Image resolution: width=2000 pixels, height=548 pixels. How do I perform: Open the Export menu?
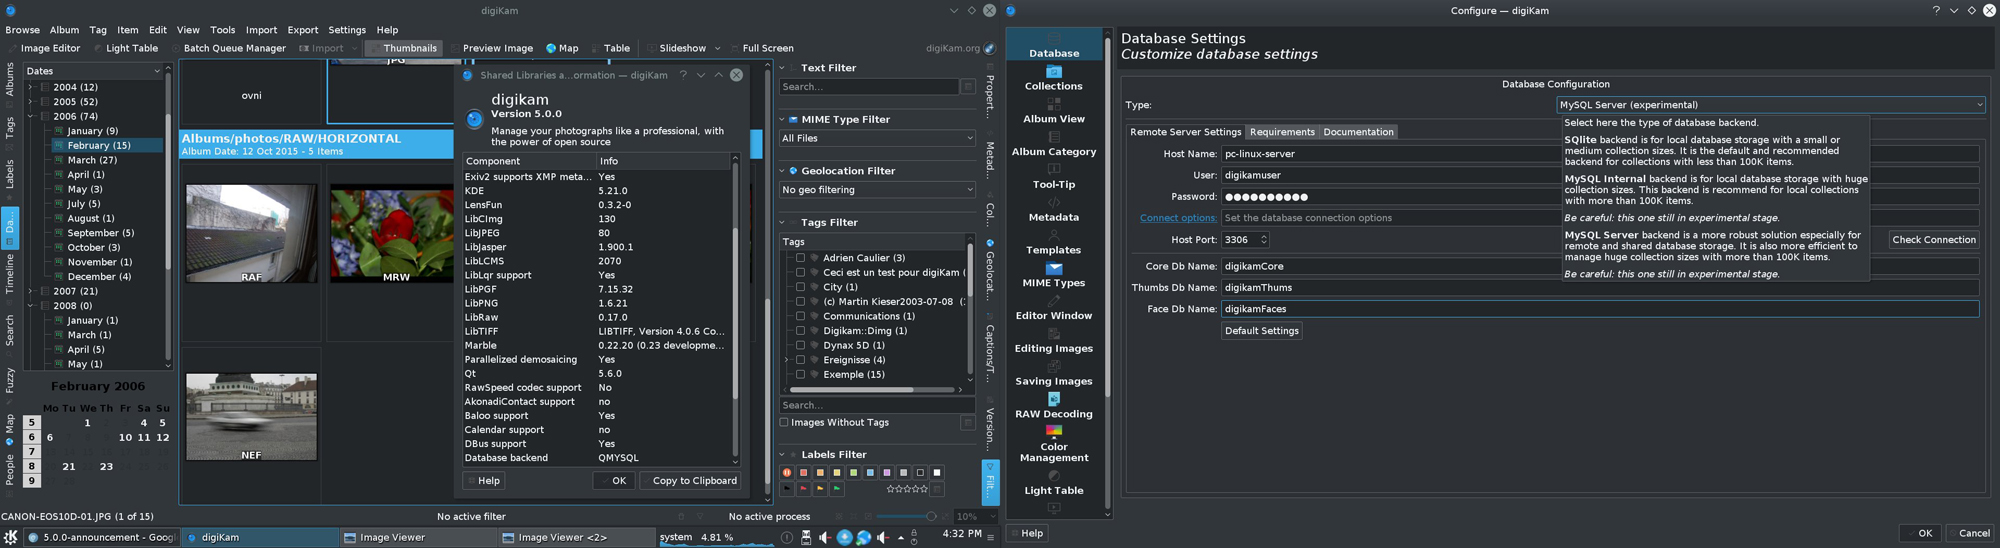tap(302, 30)
